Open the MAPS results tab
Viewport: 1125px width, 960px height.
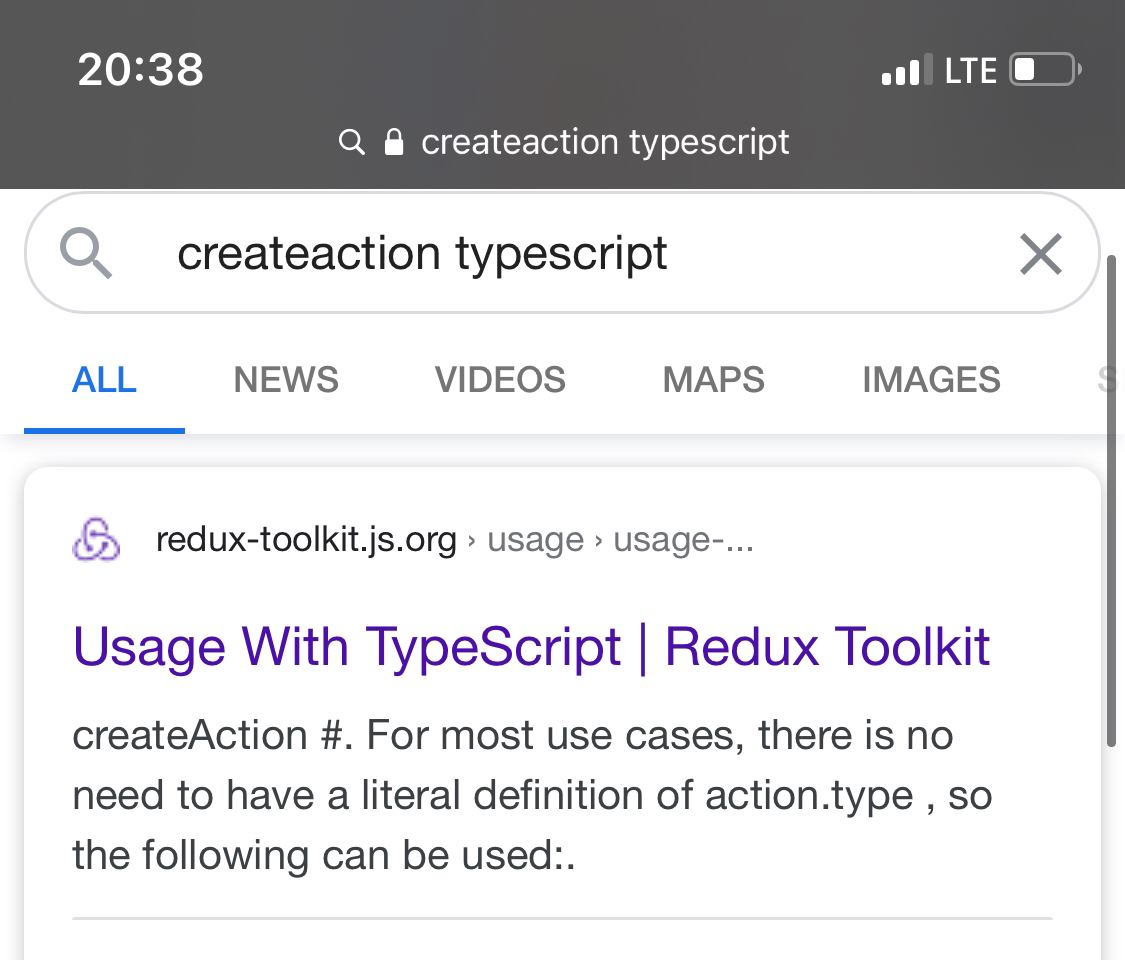(x=713, y=380)
